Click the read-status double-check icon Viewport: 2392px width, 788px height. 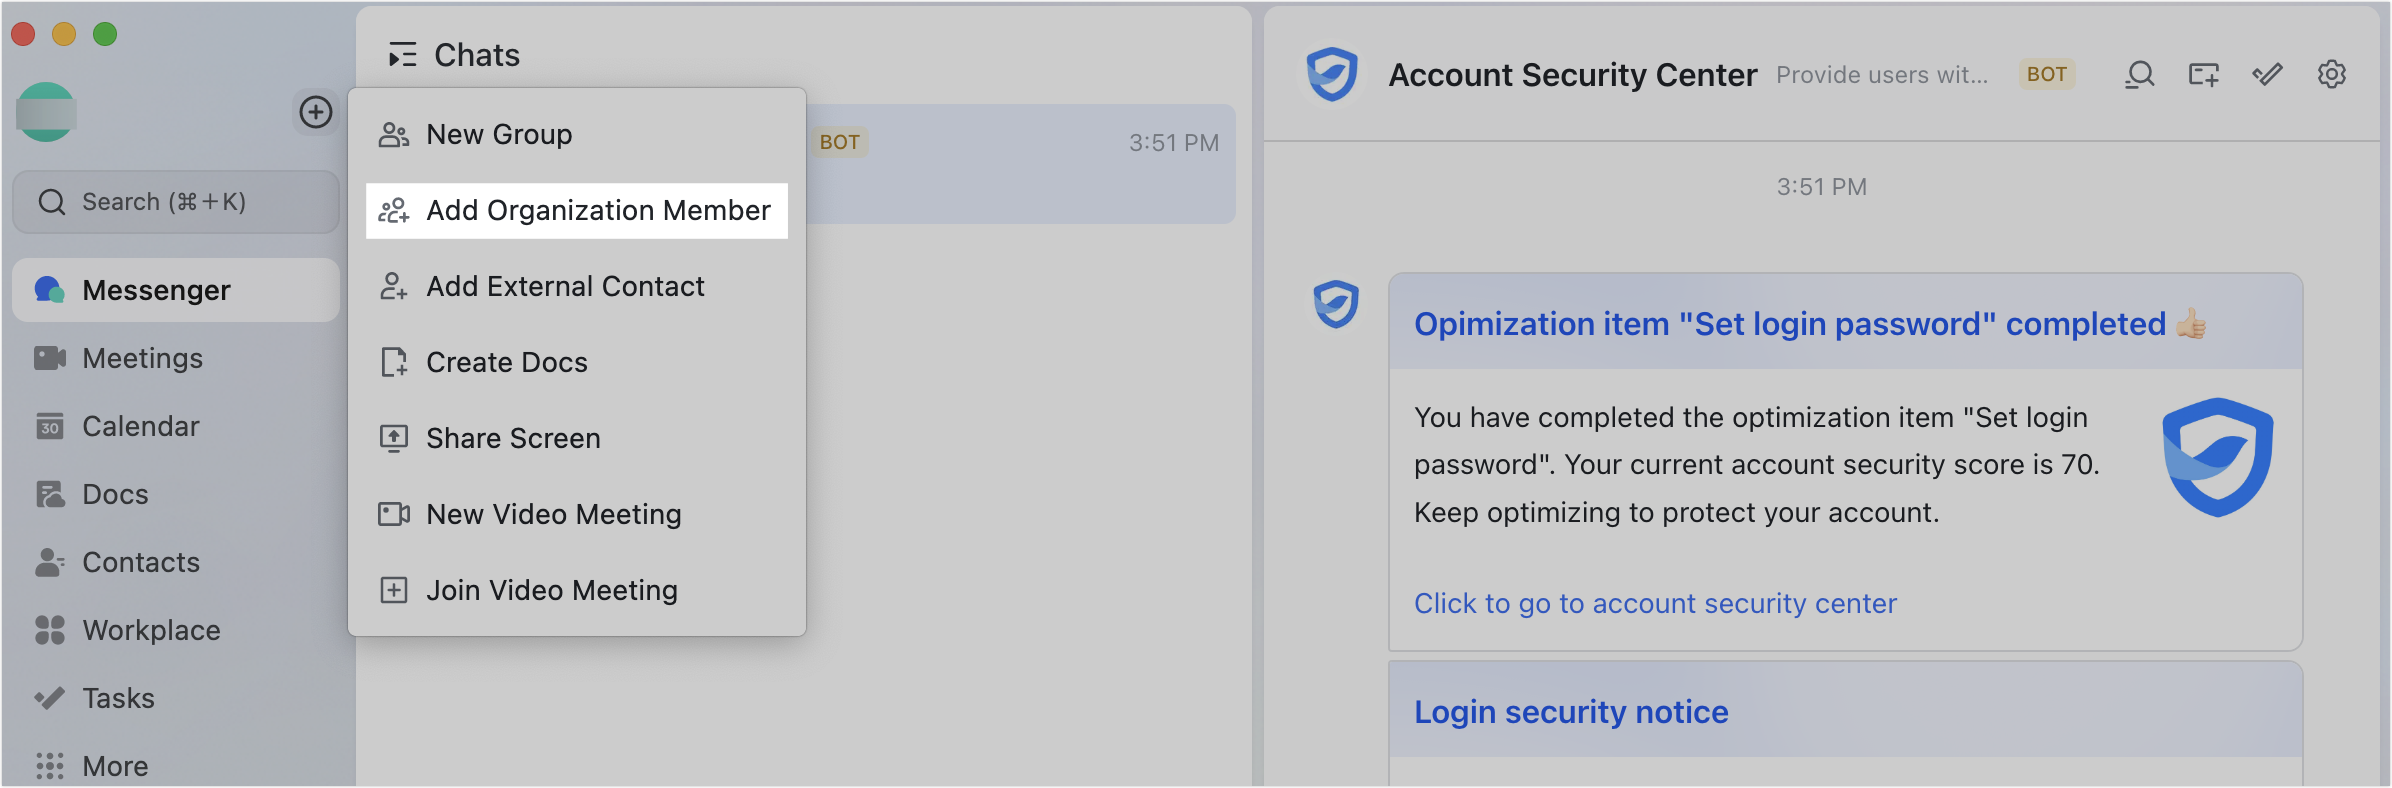(2268, 74)
